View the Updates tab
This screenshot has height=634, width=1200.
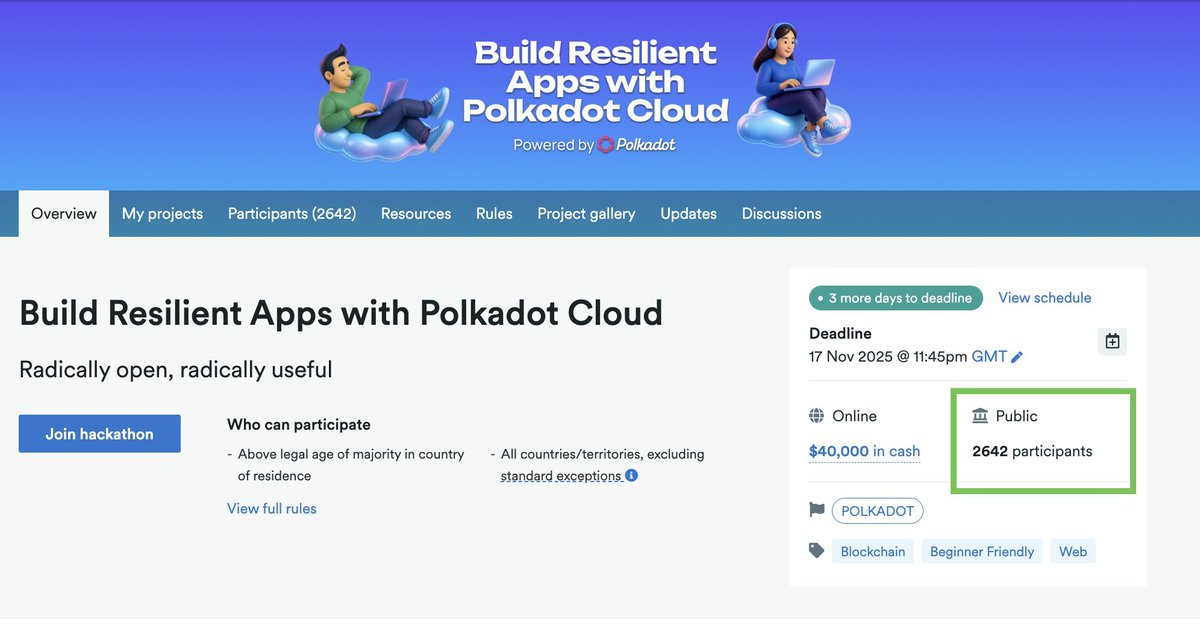[x=689, y=213]
